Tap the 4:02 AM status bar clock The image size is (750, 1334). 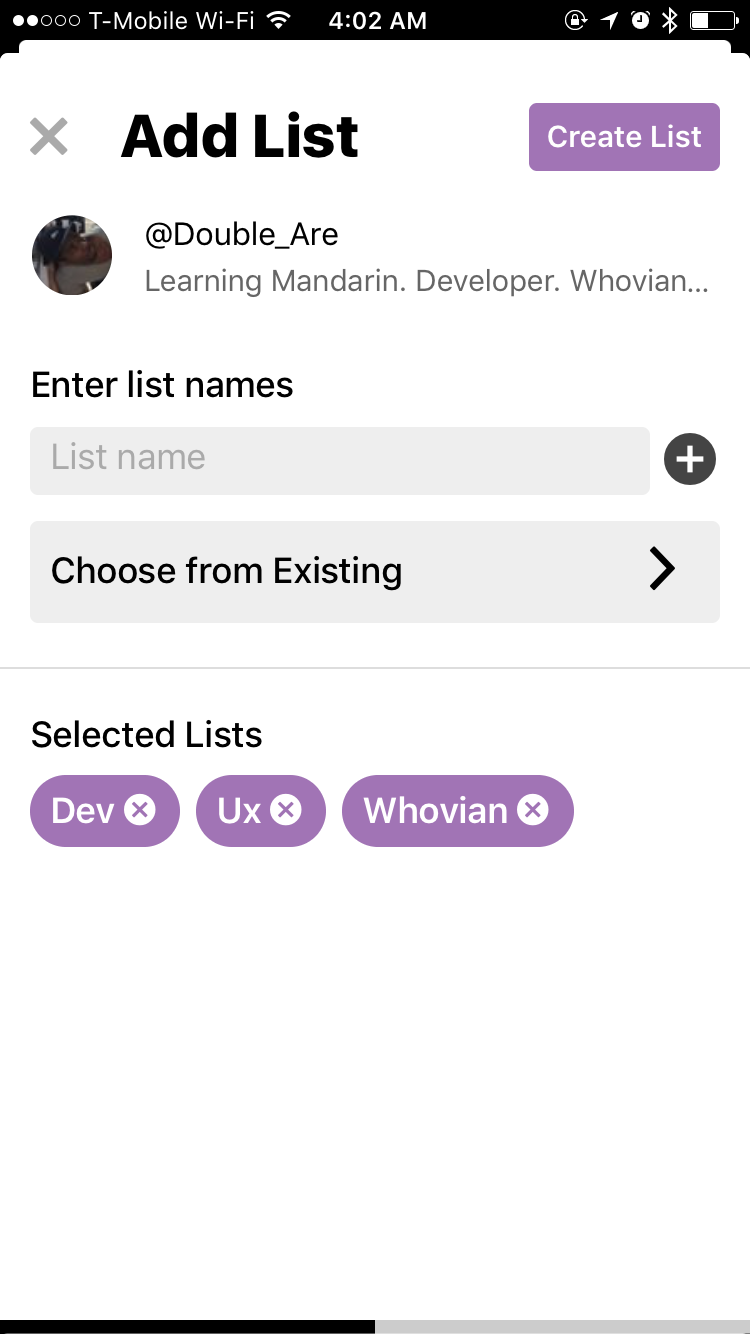coord(377,20)
